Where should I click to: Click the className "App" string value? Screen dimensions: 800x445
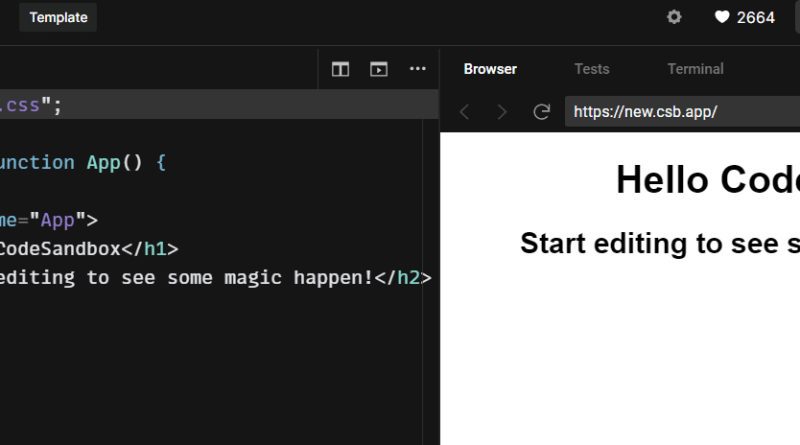pyautogui.click(x=58, y=220)
